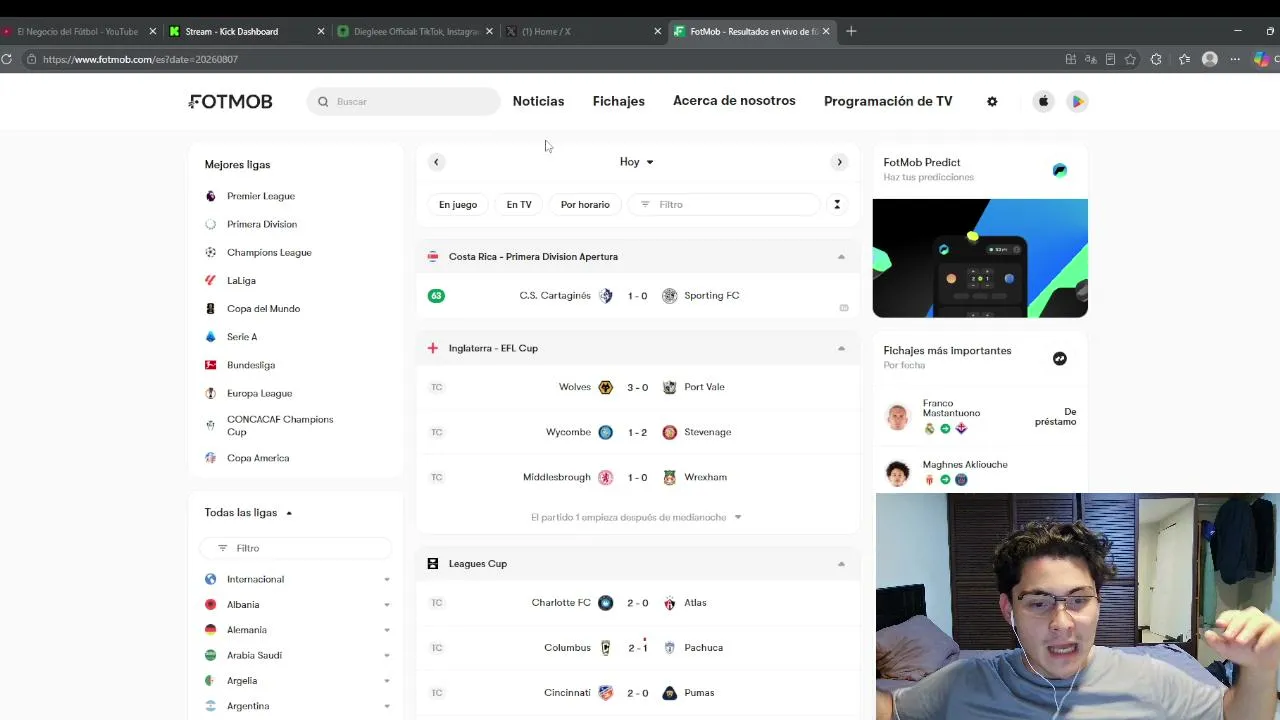Open the Fichajes menu

619,101
